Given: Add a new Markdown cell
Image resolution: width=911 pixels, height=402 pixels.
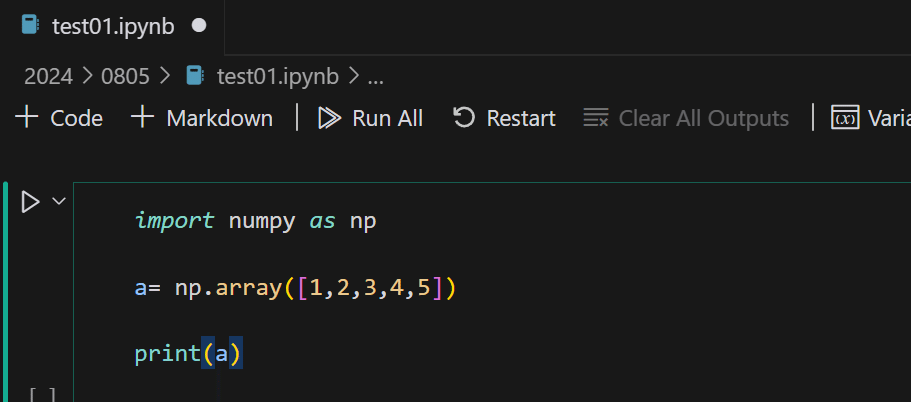Looking at the screenshot, I should (x=202, y=118).
